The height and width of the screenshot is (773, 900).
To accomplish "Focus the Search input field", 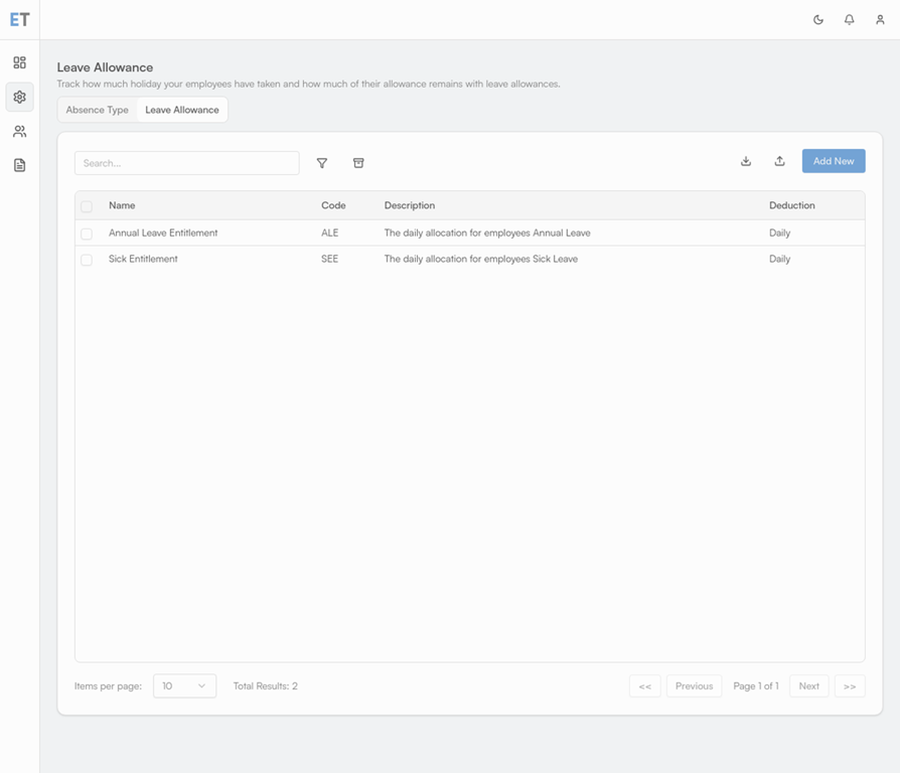I will [187, 163].
